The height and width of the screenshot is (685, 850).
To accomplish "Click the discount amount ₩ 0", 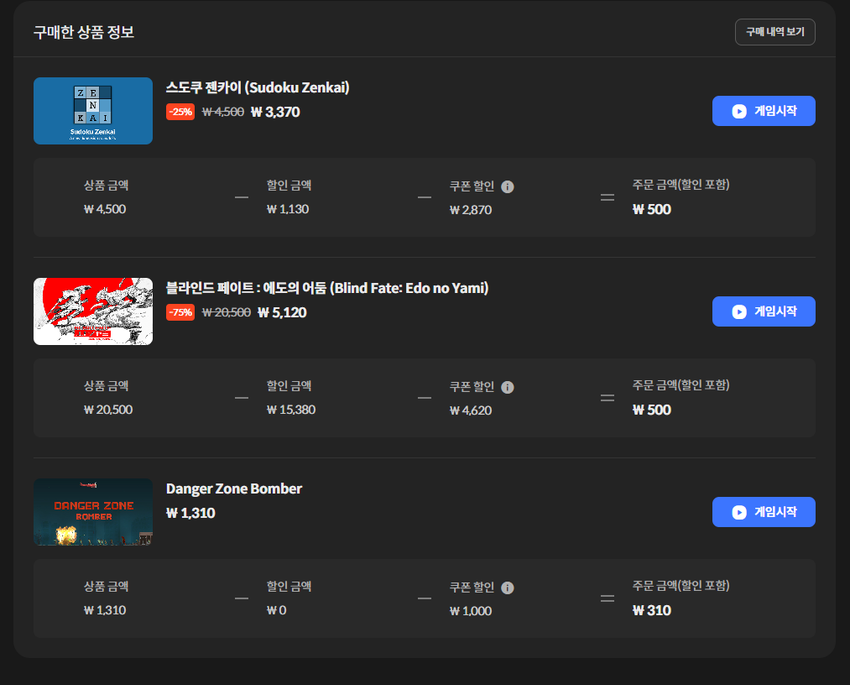I will point(276,610).
